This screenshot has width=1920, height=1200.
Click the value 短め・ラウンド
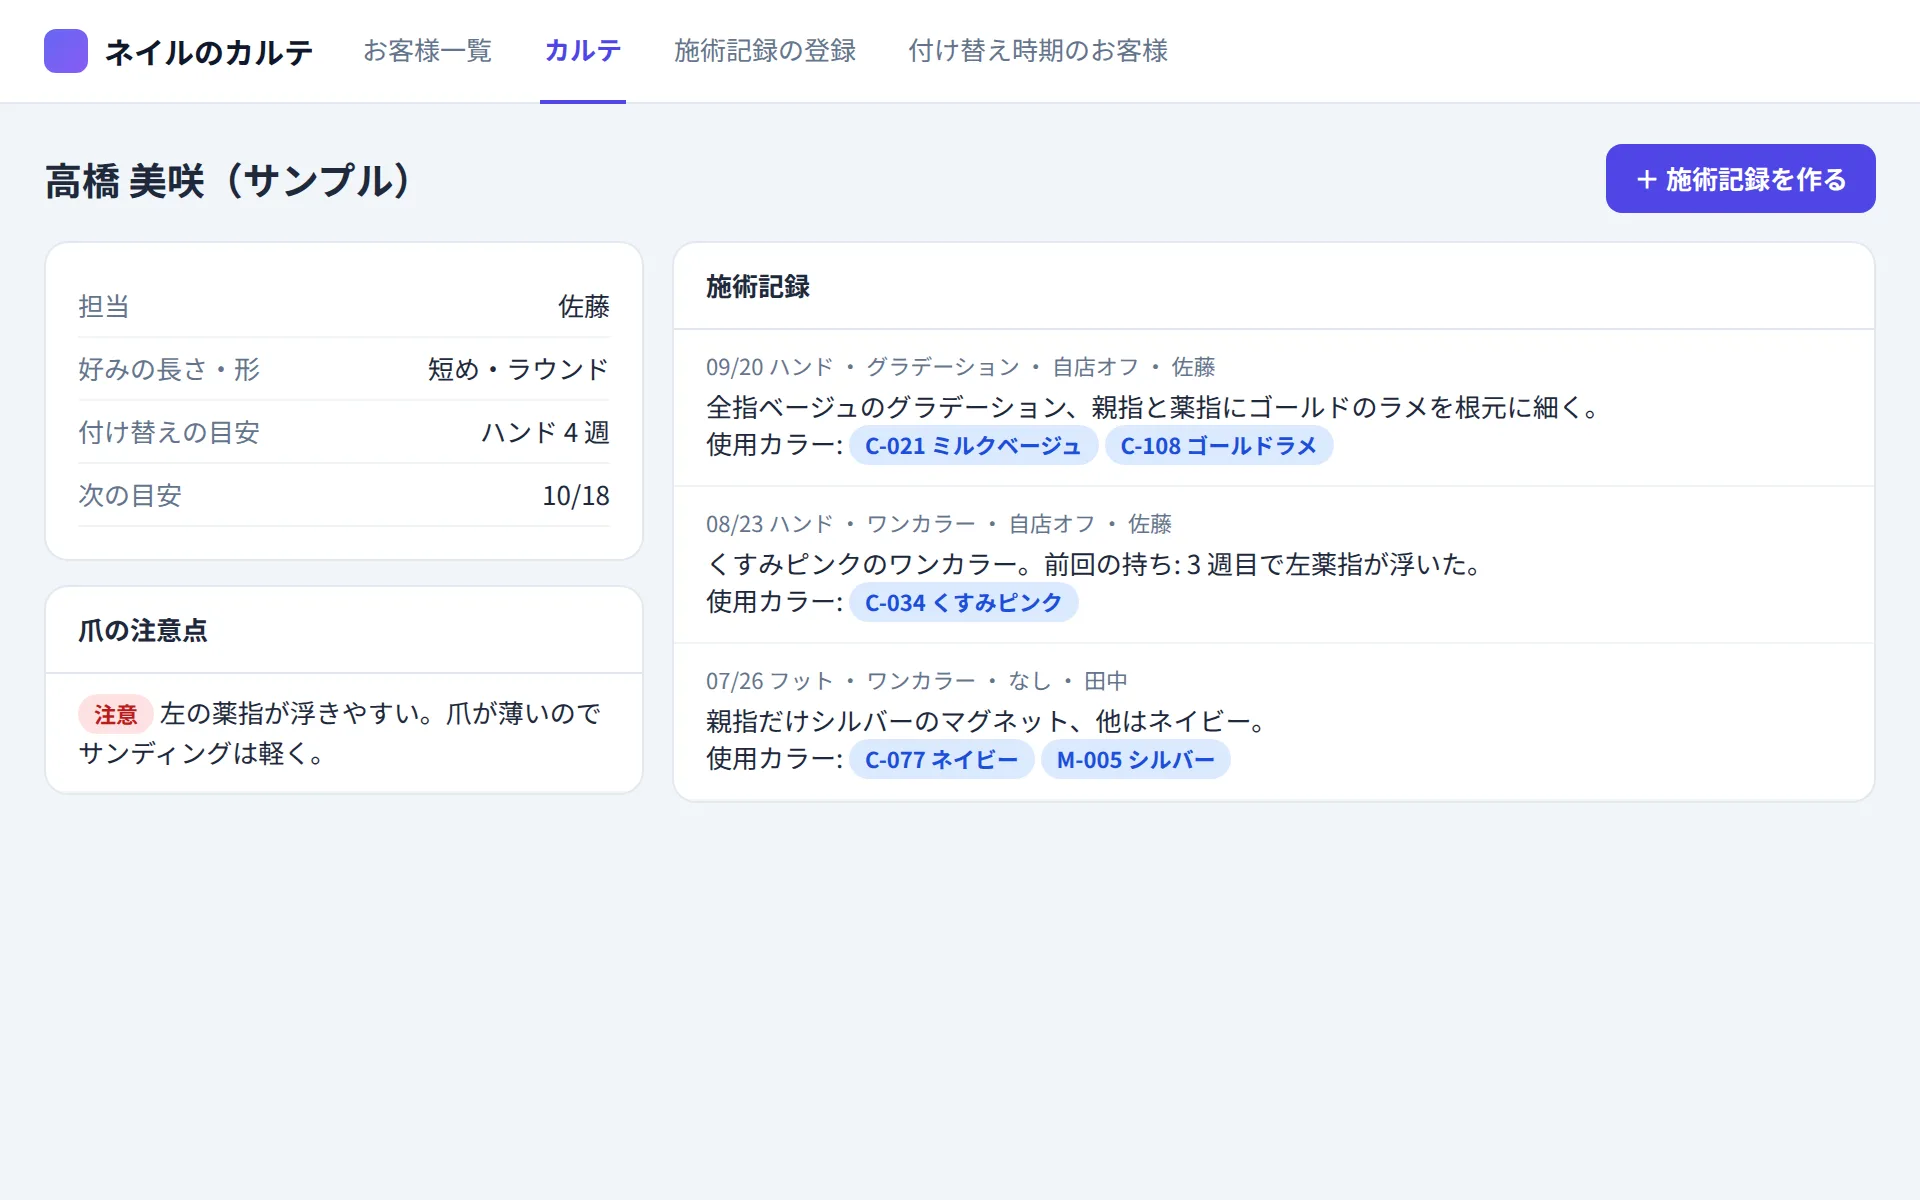(x=518, y=369)
